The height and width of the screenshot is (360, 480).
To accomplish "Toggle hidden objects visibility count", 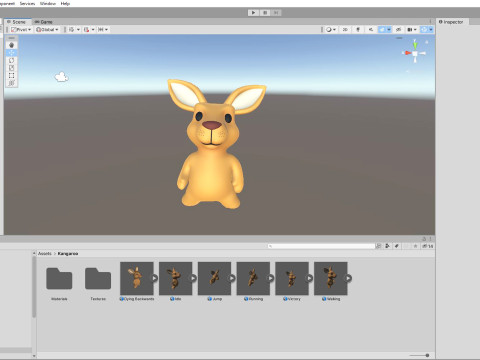I will pyautogui.click(x=398, y=30).
